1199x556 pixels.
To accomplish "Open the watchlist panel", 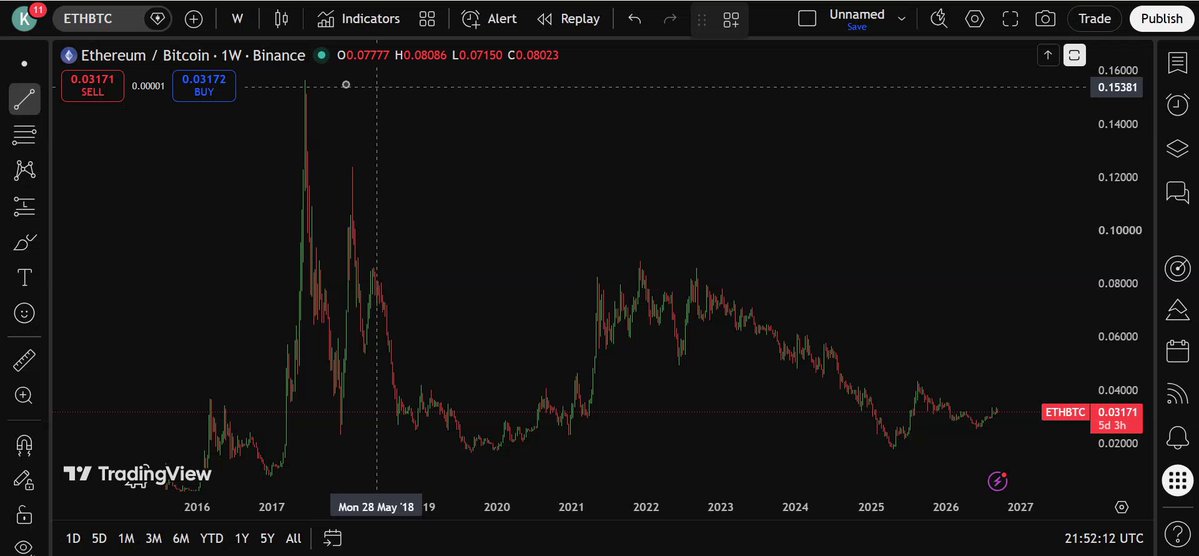I will (x=1178, y=63).
